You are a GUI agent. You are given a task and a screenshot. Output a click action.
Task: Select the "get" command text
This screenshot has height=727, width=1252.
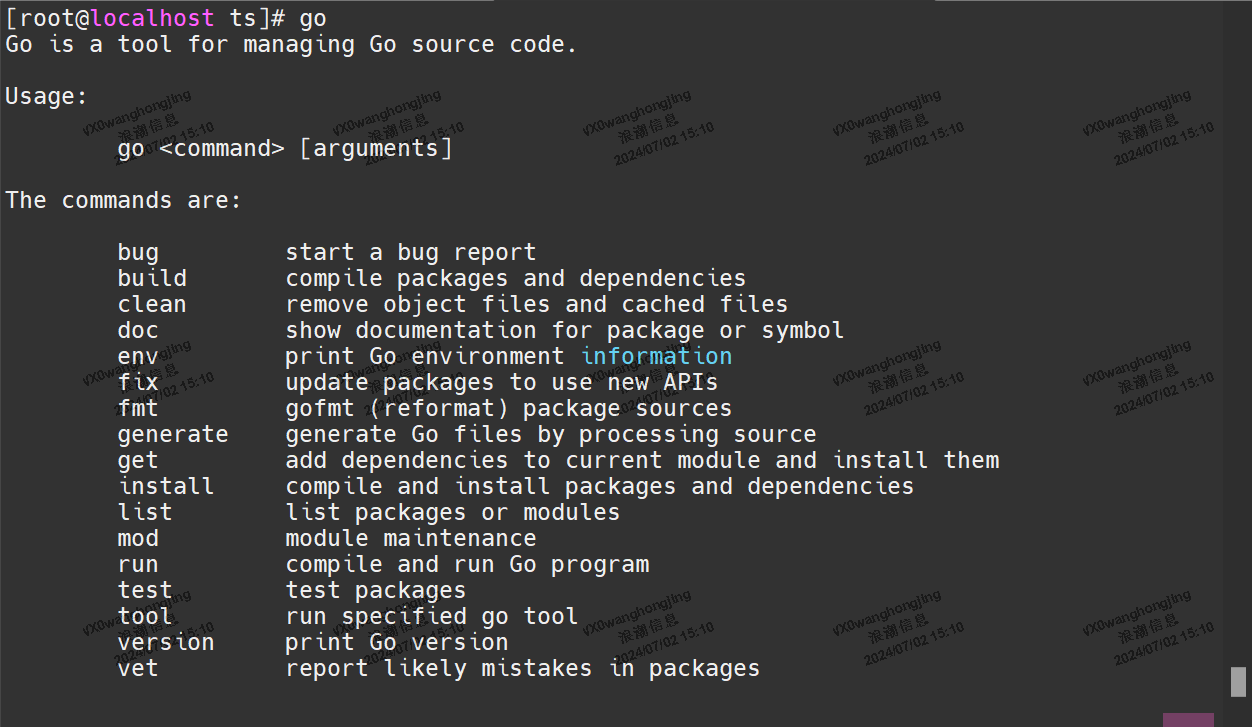pyautogui.click(x=137, y=460)
